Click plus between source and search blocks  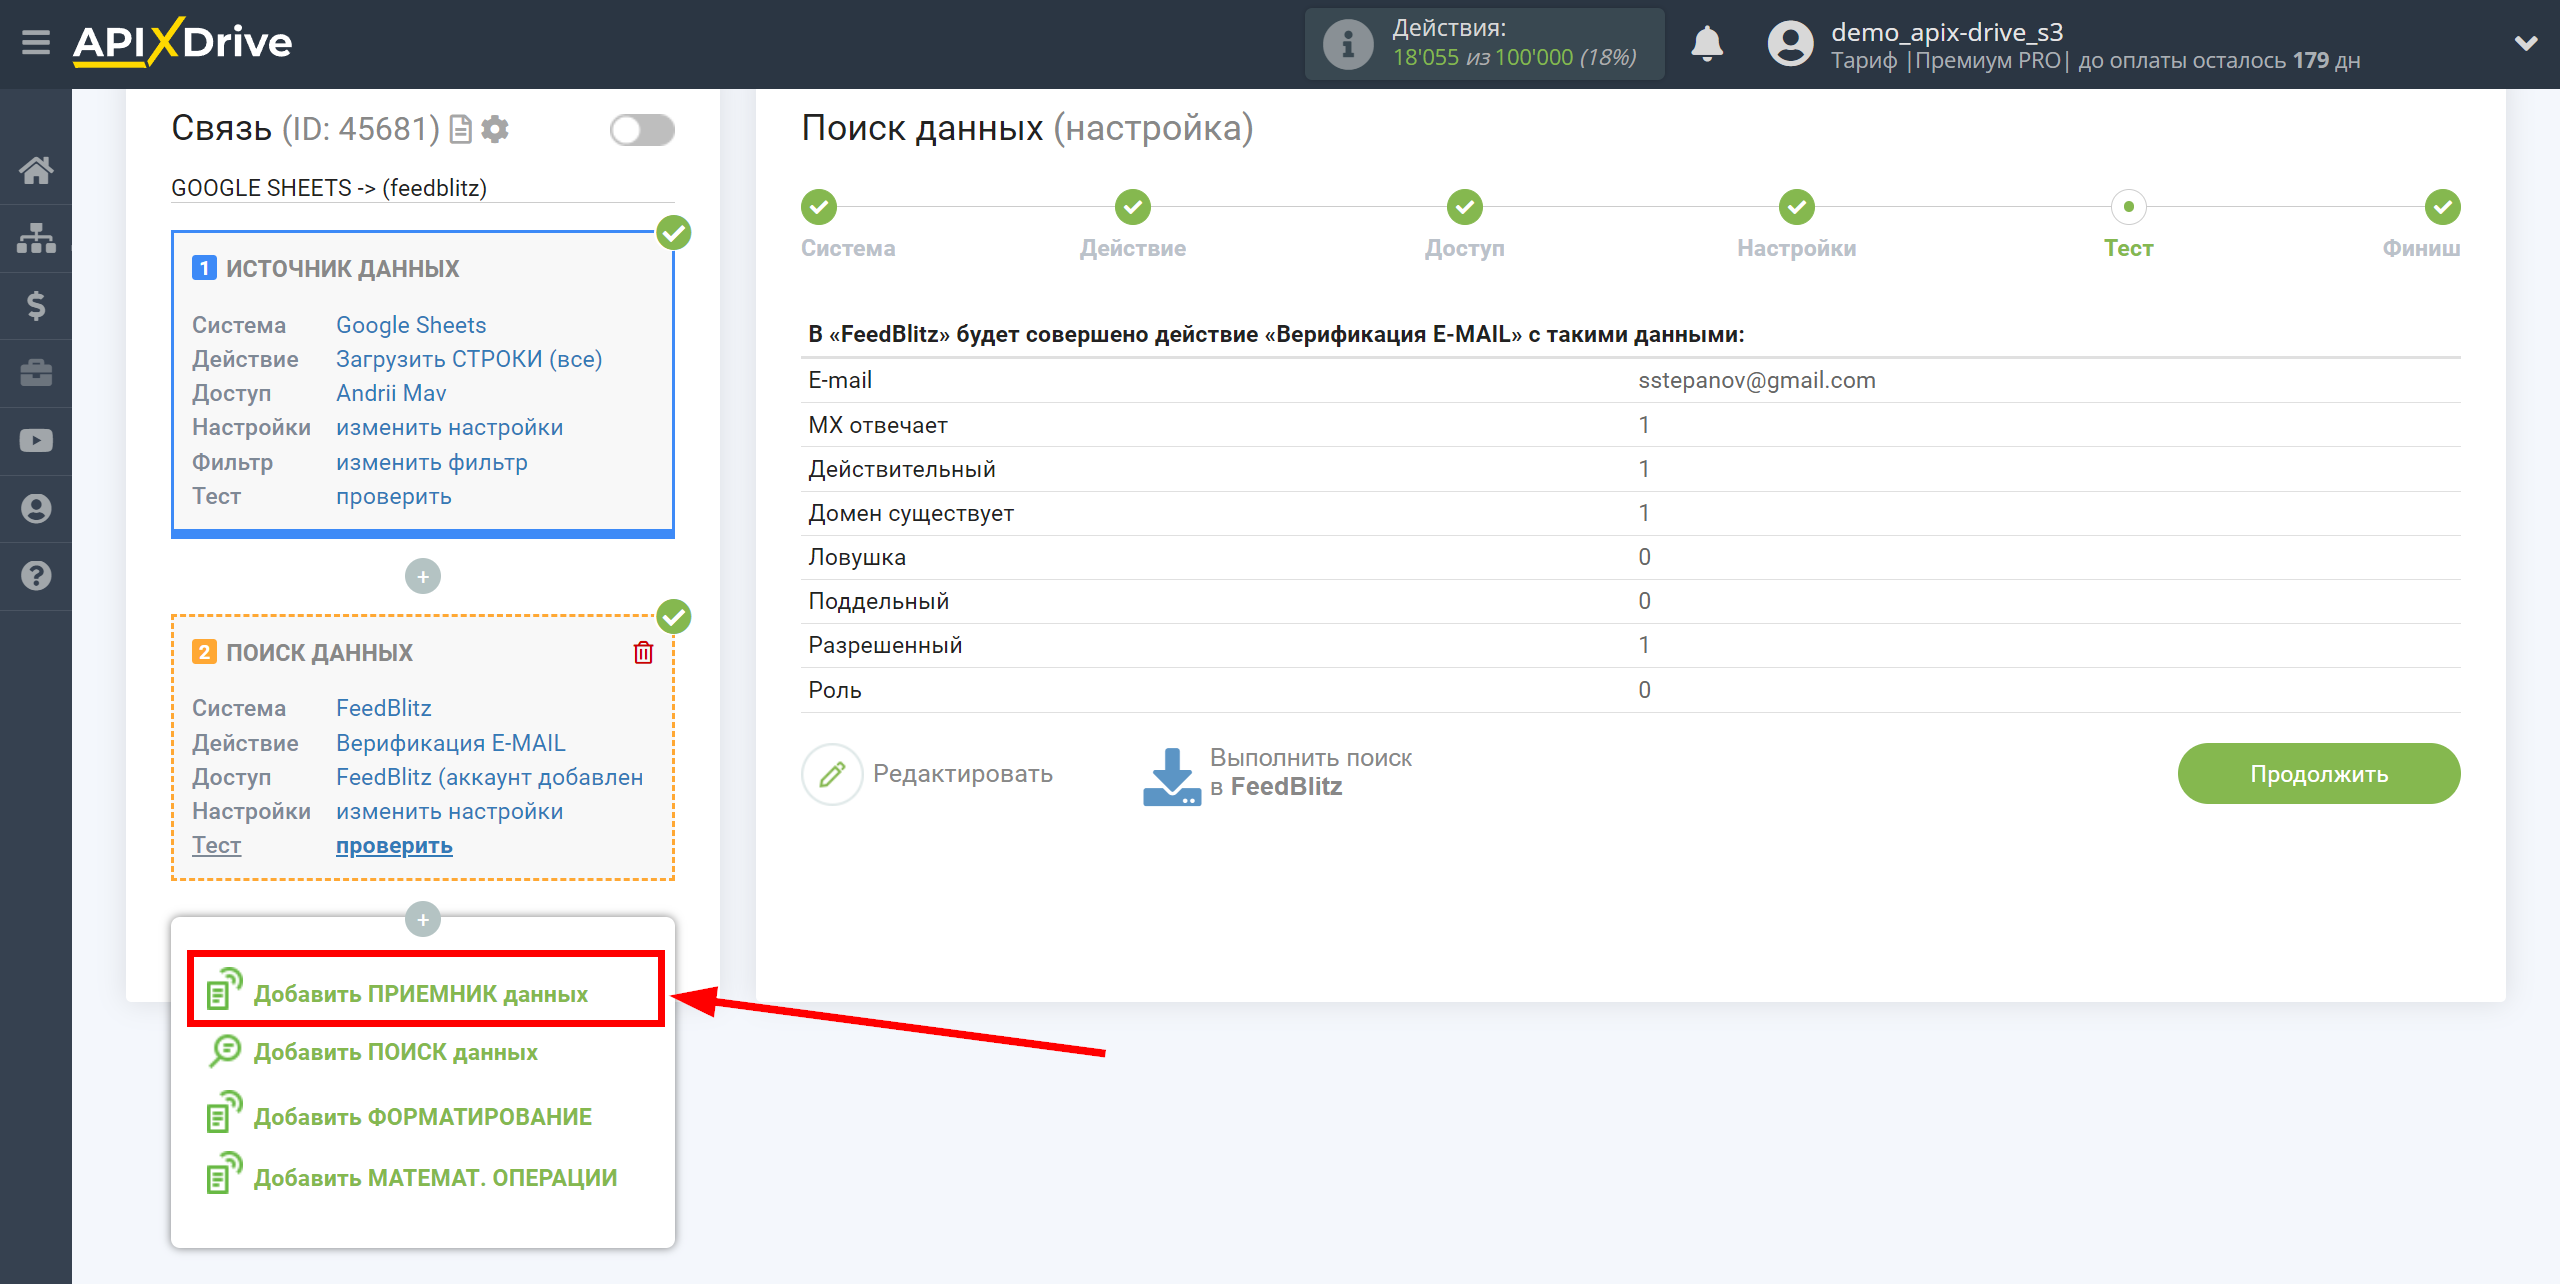pyautogui.click(x=423, y=576)
